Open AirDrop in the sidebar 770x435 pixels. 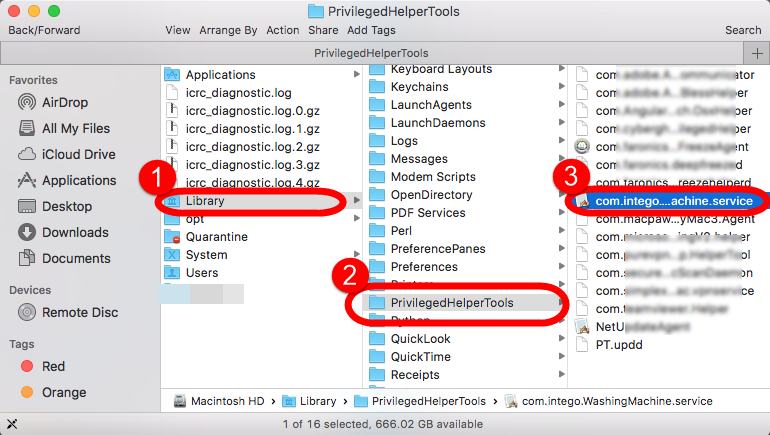(x=53, y=102)
